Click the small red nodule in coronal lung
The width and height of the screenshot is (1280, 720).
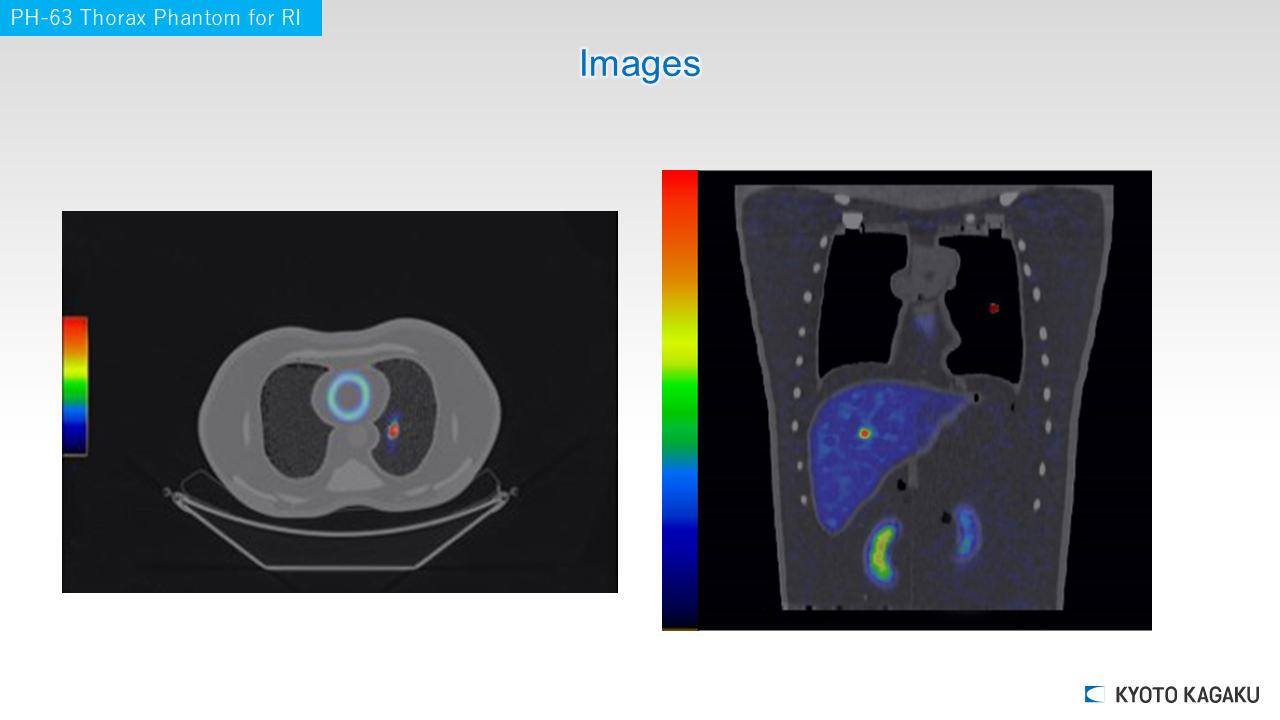coord(994,308)
